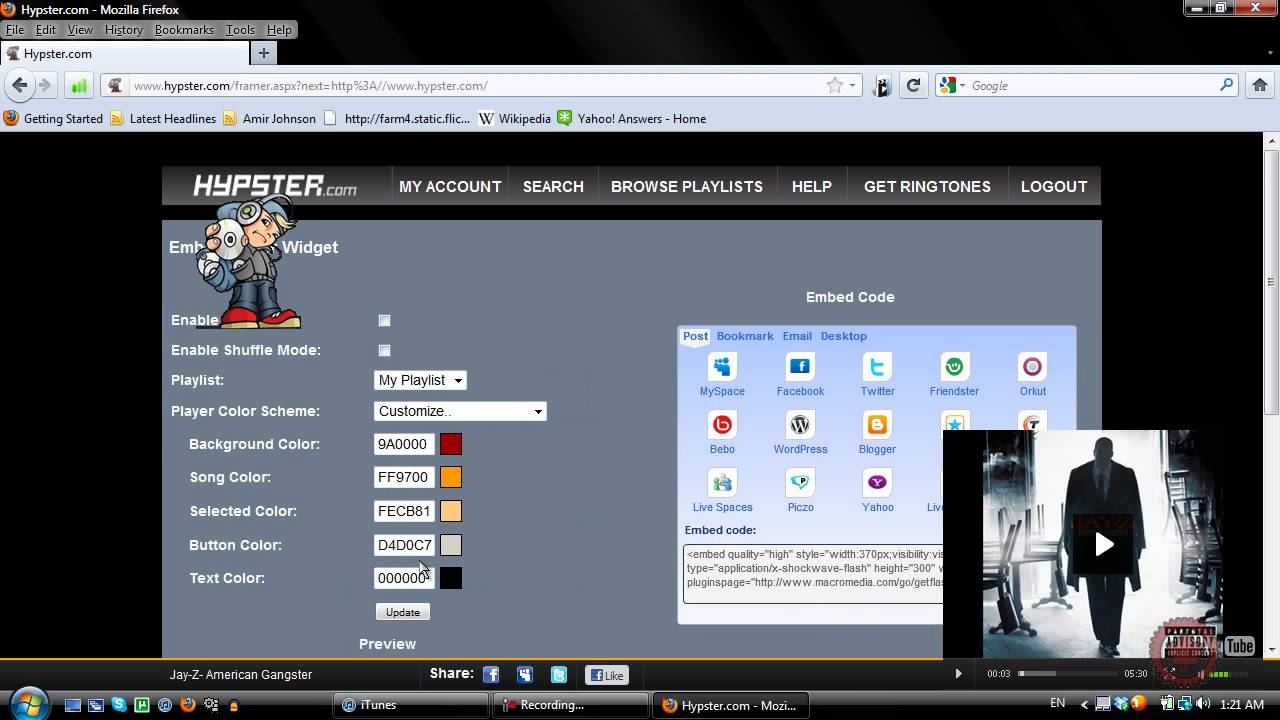Image resolution: width=1280 pixels, height=720 pixels.
Task: Pick Background Color dark red swatch
Action: coord(451,444)
